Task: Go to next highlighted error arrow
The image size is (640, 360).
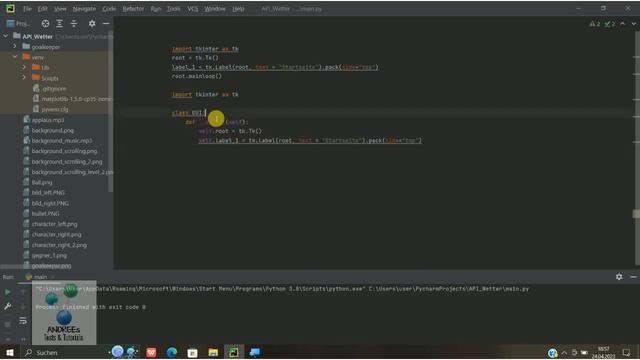Action: tap(633, 24)
